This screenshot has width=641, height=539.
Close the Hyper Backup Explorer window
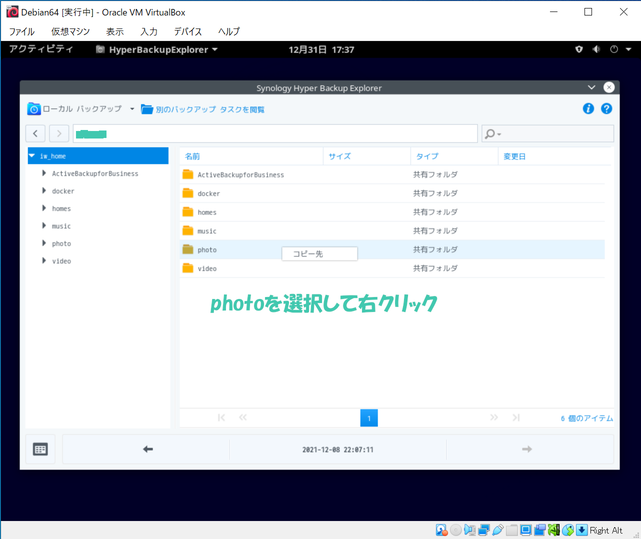click(x=609, y=87)
